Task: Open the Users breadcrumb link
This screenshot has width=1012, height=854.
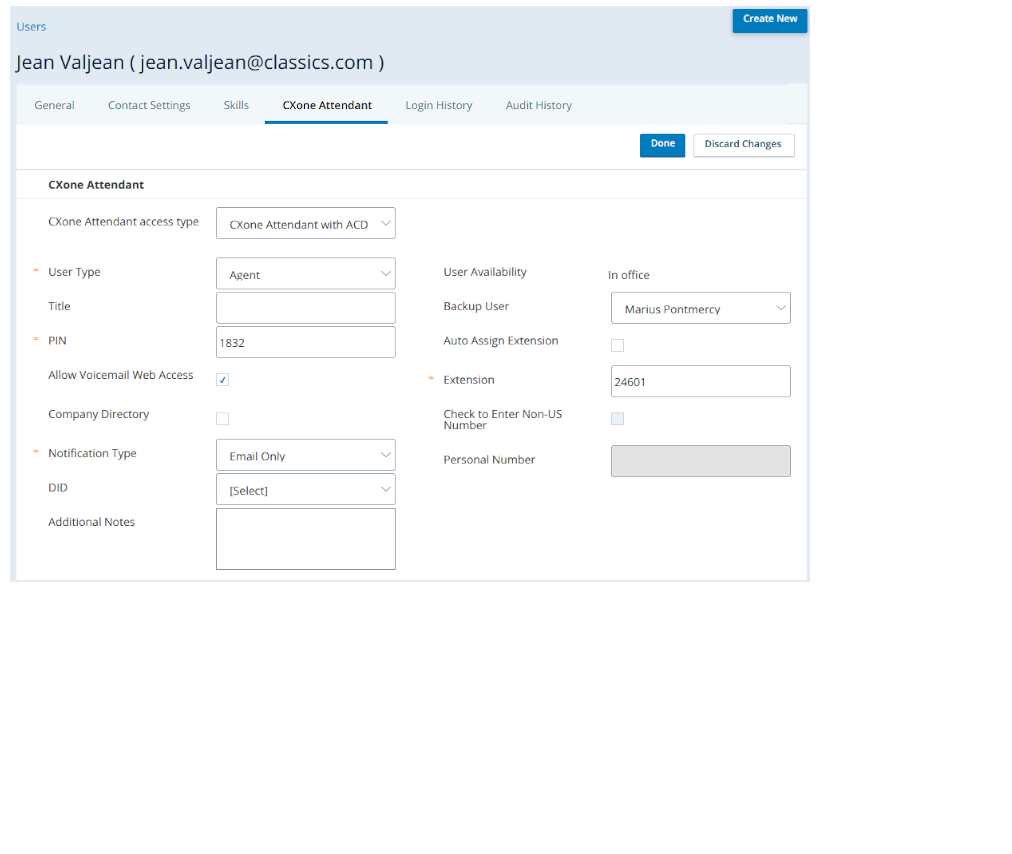Action: click(31, 26)
